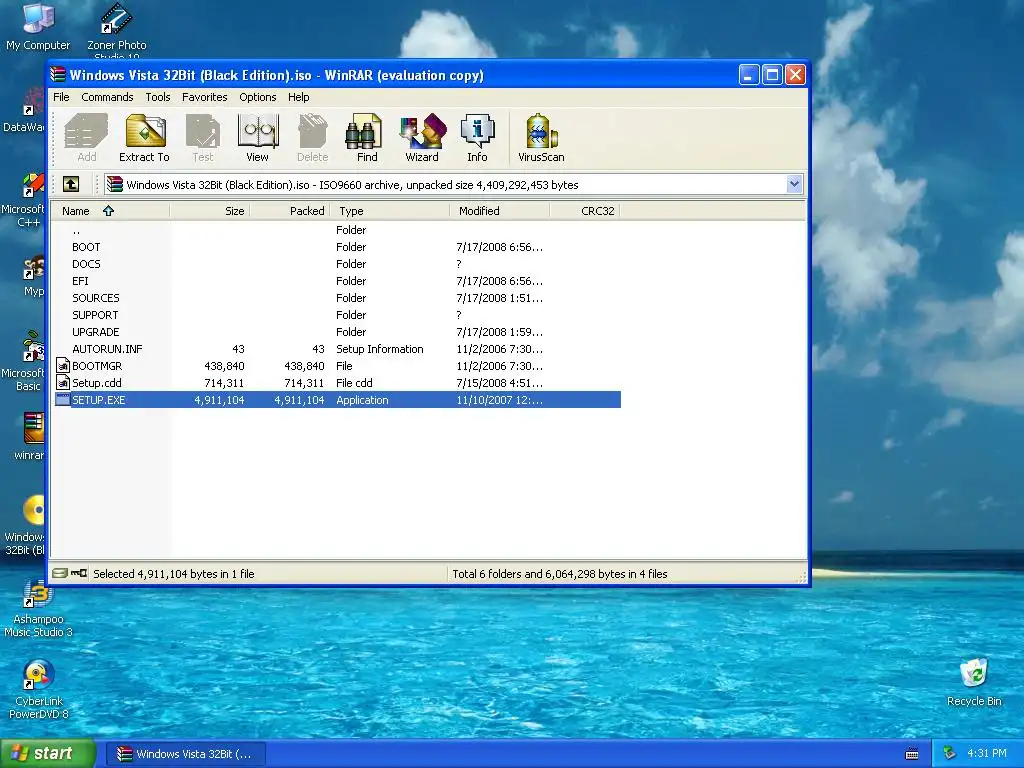The image size is (1024, 768).
Task: Launch the Wizard tool
Action: (x=422, y=138)
